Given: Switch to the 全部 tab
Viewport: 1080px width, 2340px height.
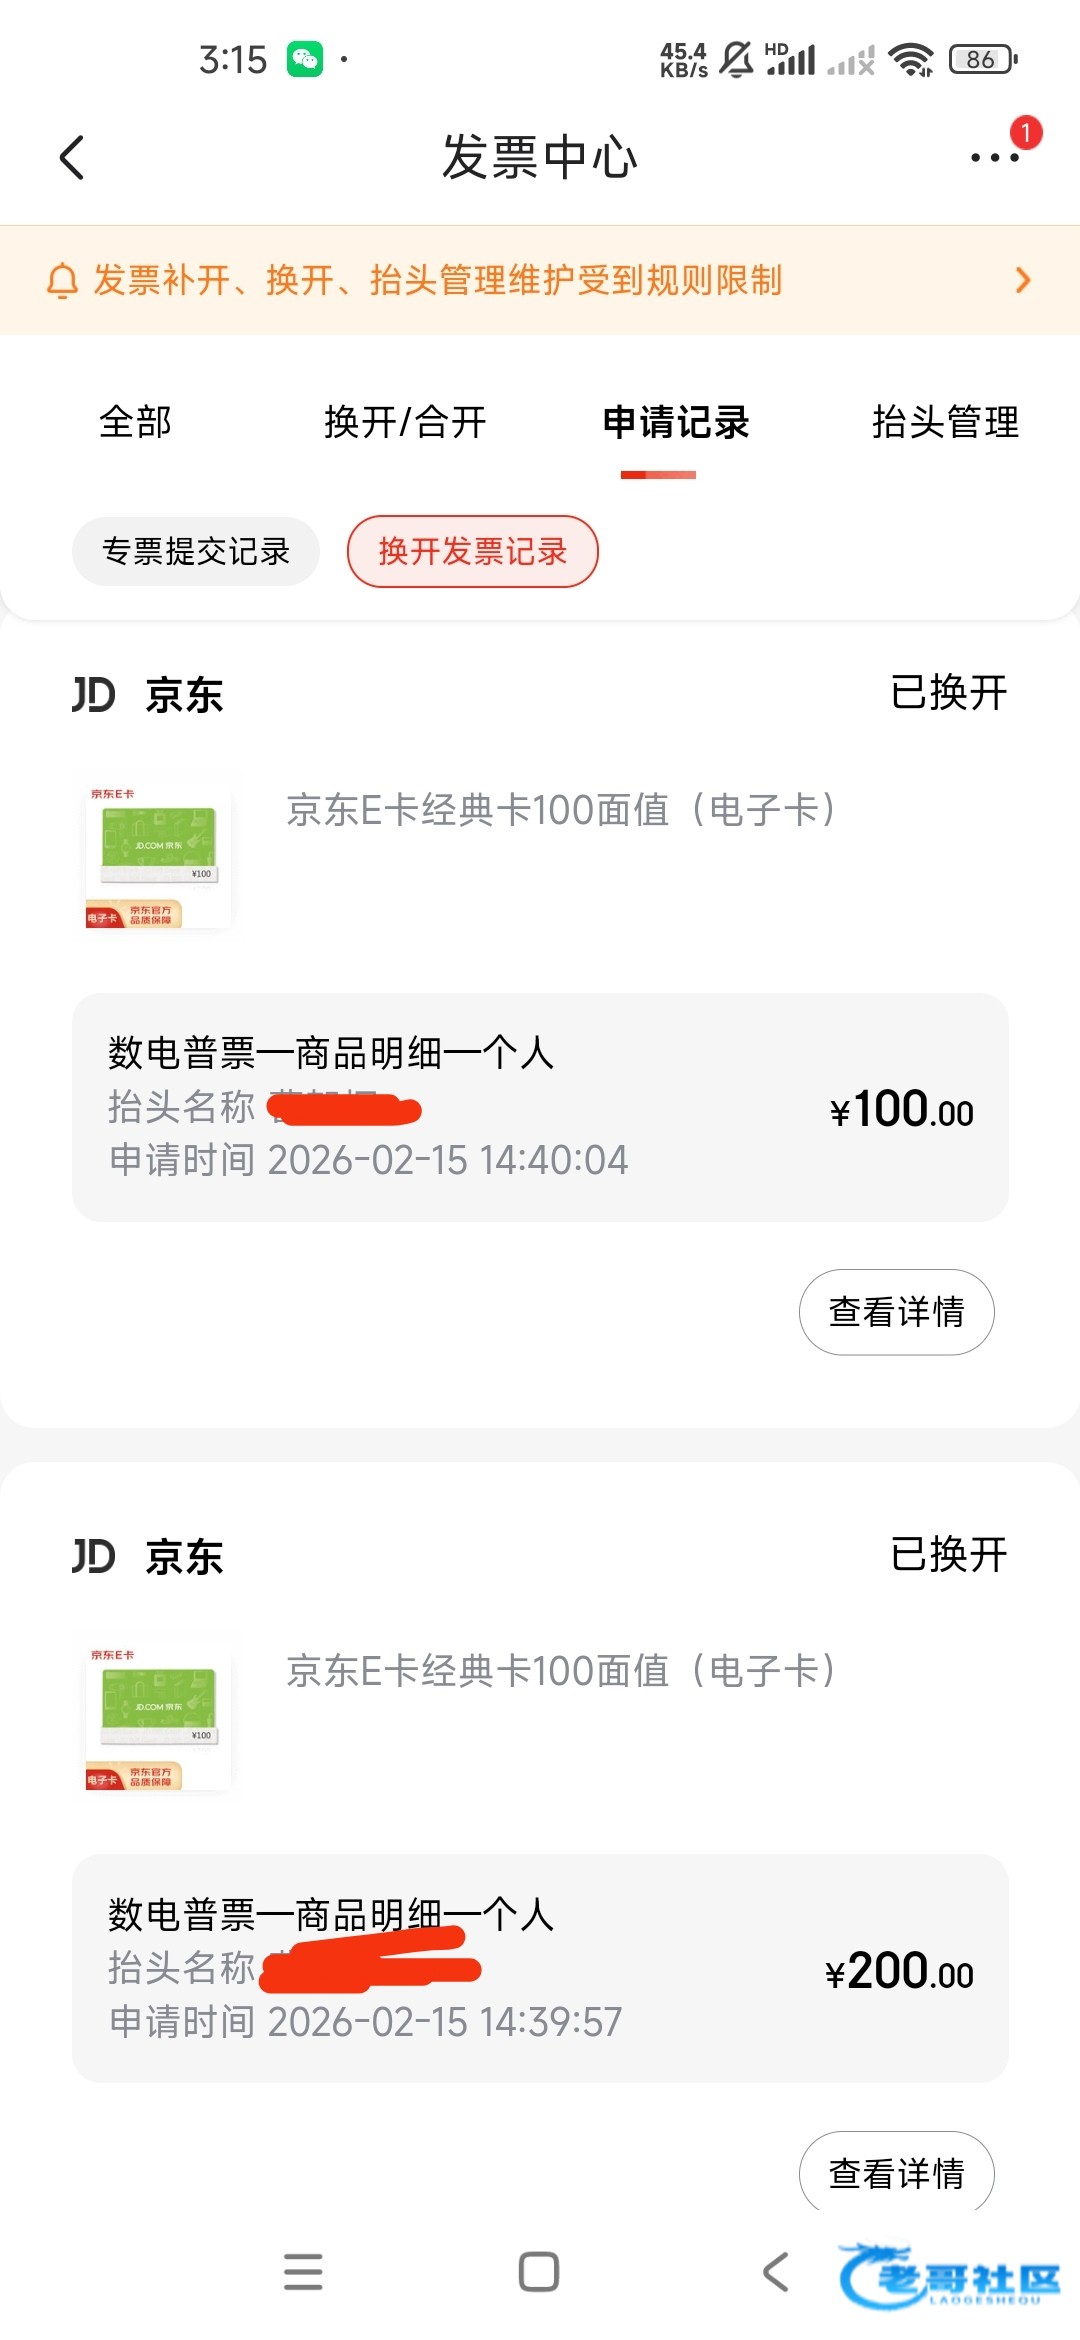Looking at the screenshot, I should pos(136,422).
